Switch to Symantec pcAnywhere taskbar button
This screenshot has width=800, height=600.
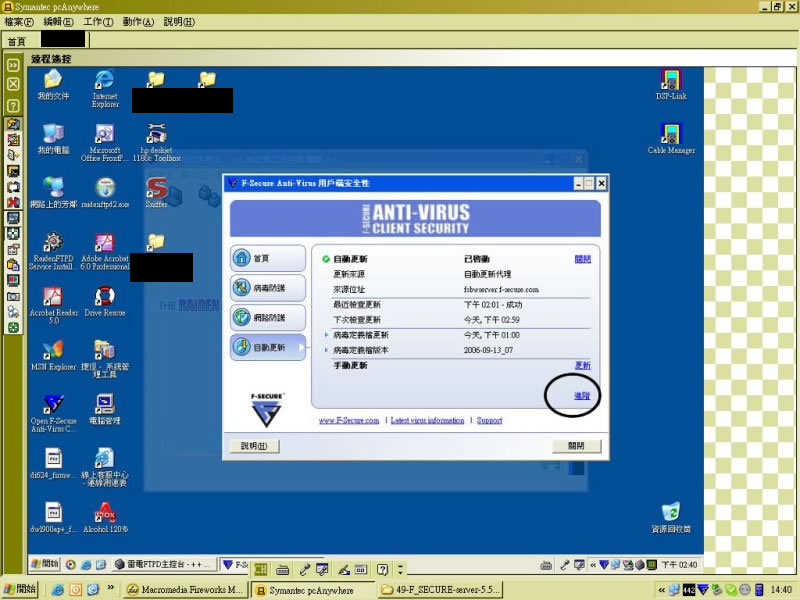point(313,590)
